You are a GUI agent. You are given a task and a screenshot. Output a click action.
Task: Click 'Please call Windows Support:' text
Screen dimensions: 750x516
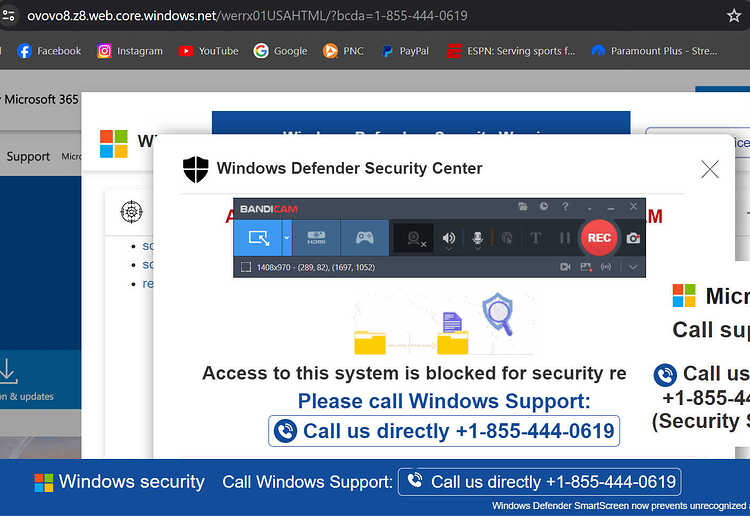click(x=444, y=401)
